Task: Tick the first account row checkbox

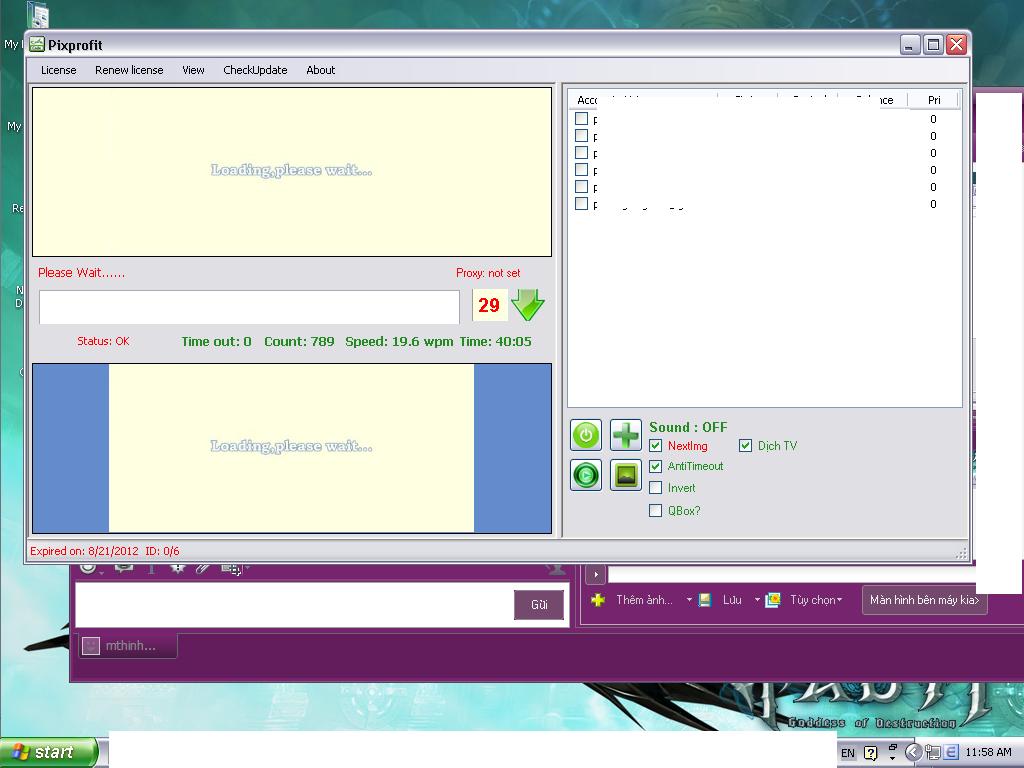Action: pos(581,119)
